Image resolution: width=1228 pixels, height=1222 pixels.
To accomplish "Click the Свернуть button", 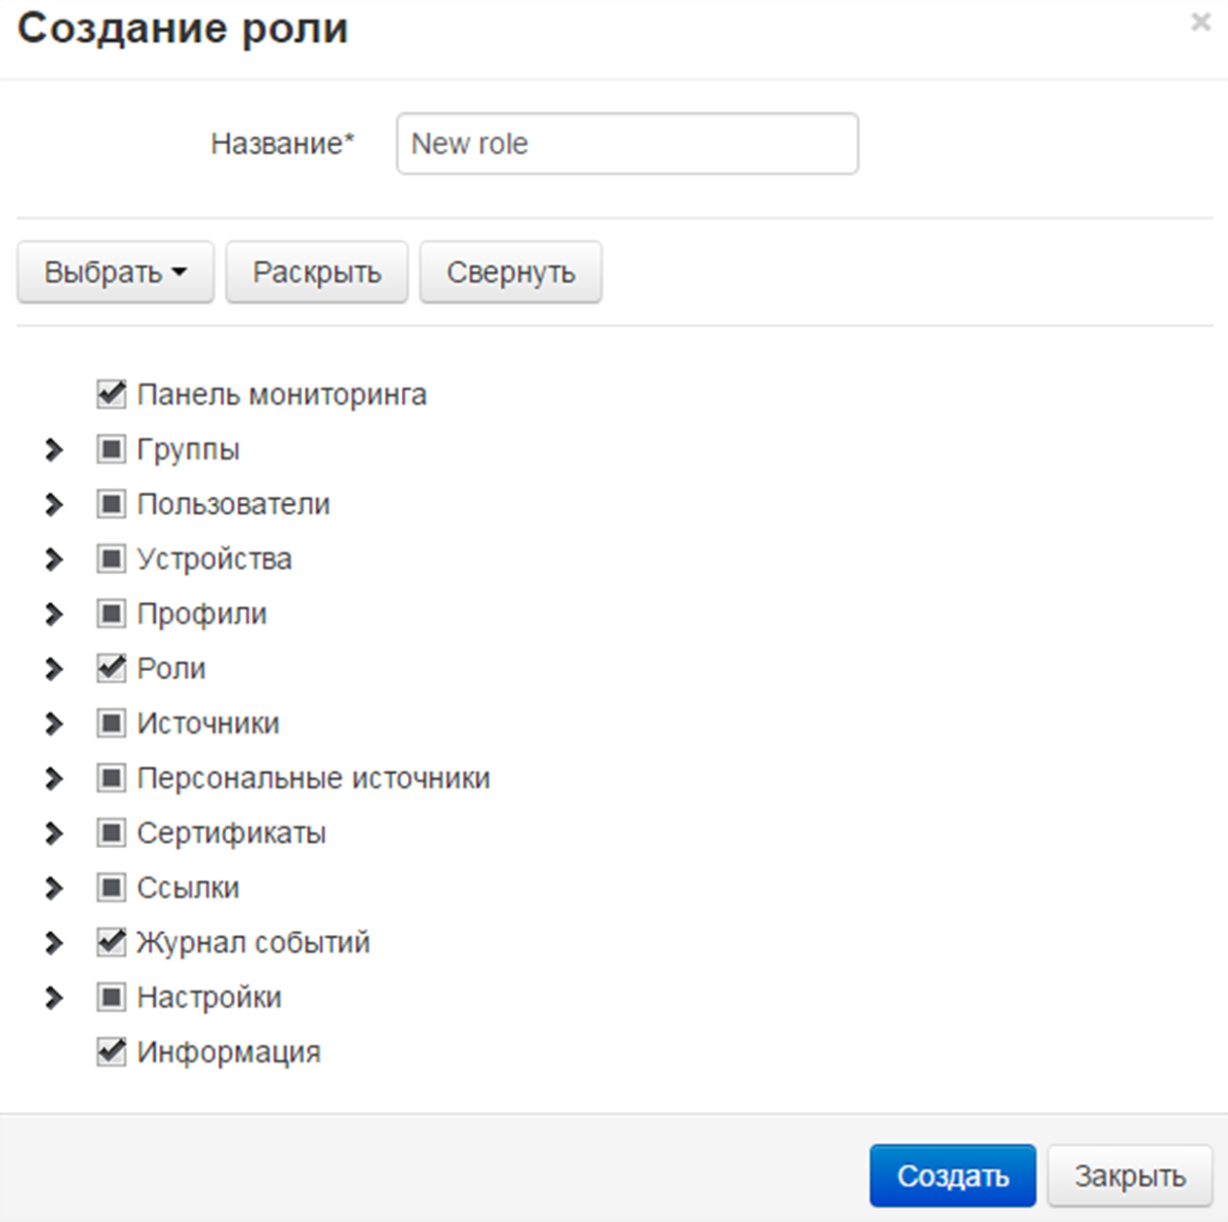I will [x=510, y=272].
